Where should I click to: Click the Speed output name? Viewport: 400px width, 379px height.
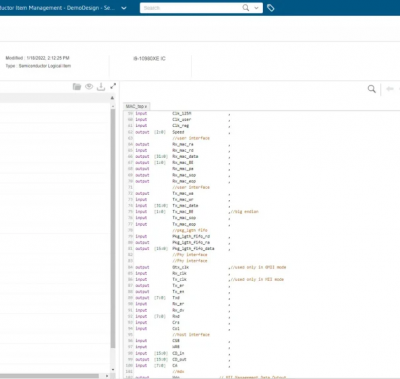178,132
